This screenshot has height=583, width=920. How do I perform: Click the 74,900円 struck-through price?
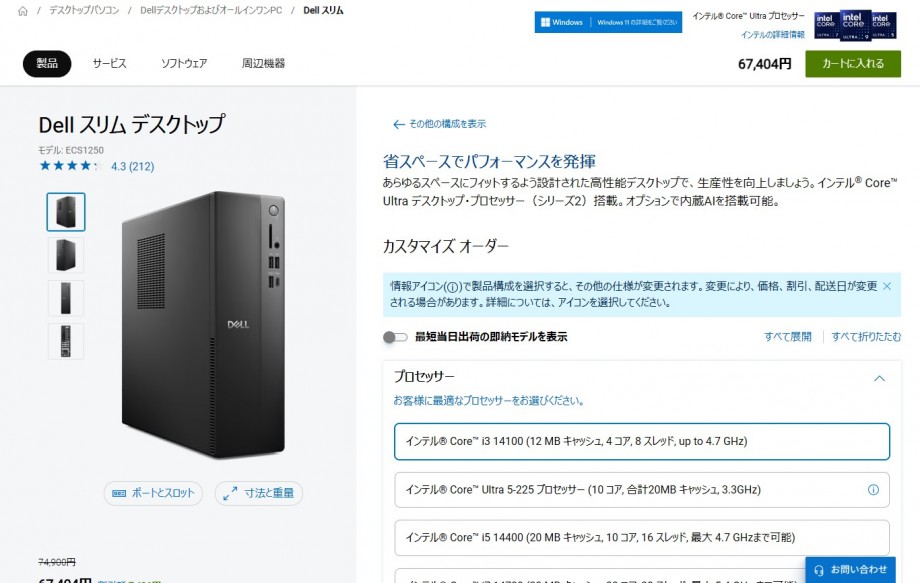[57, 562]
